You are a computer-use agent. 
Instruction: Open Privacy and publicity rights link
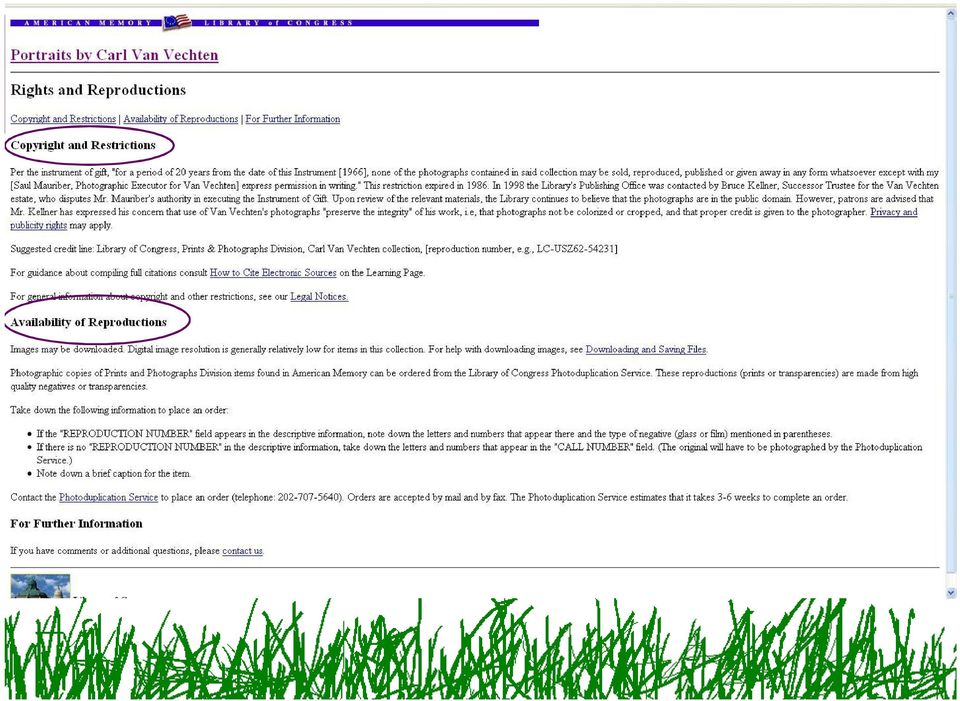pos(893,212)
